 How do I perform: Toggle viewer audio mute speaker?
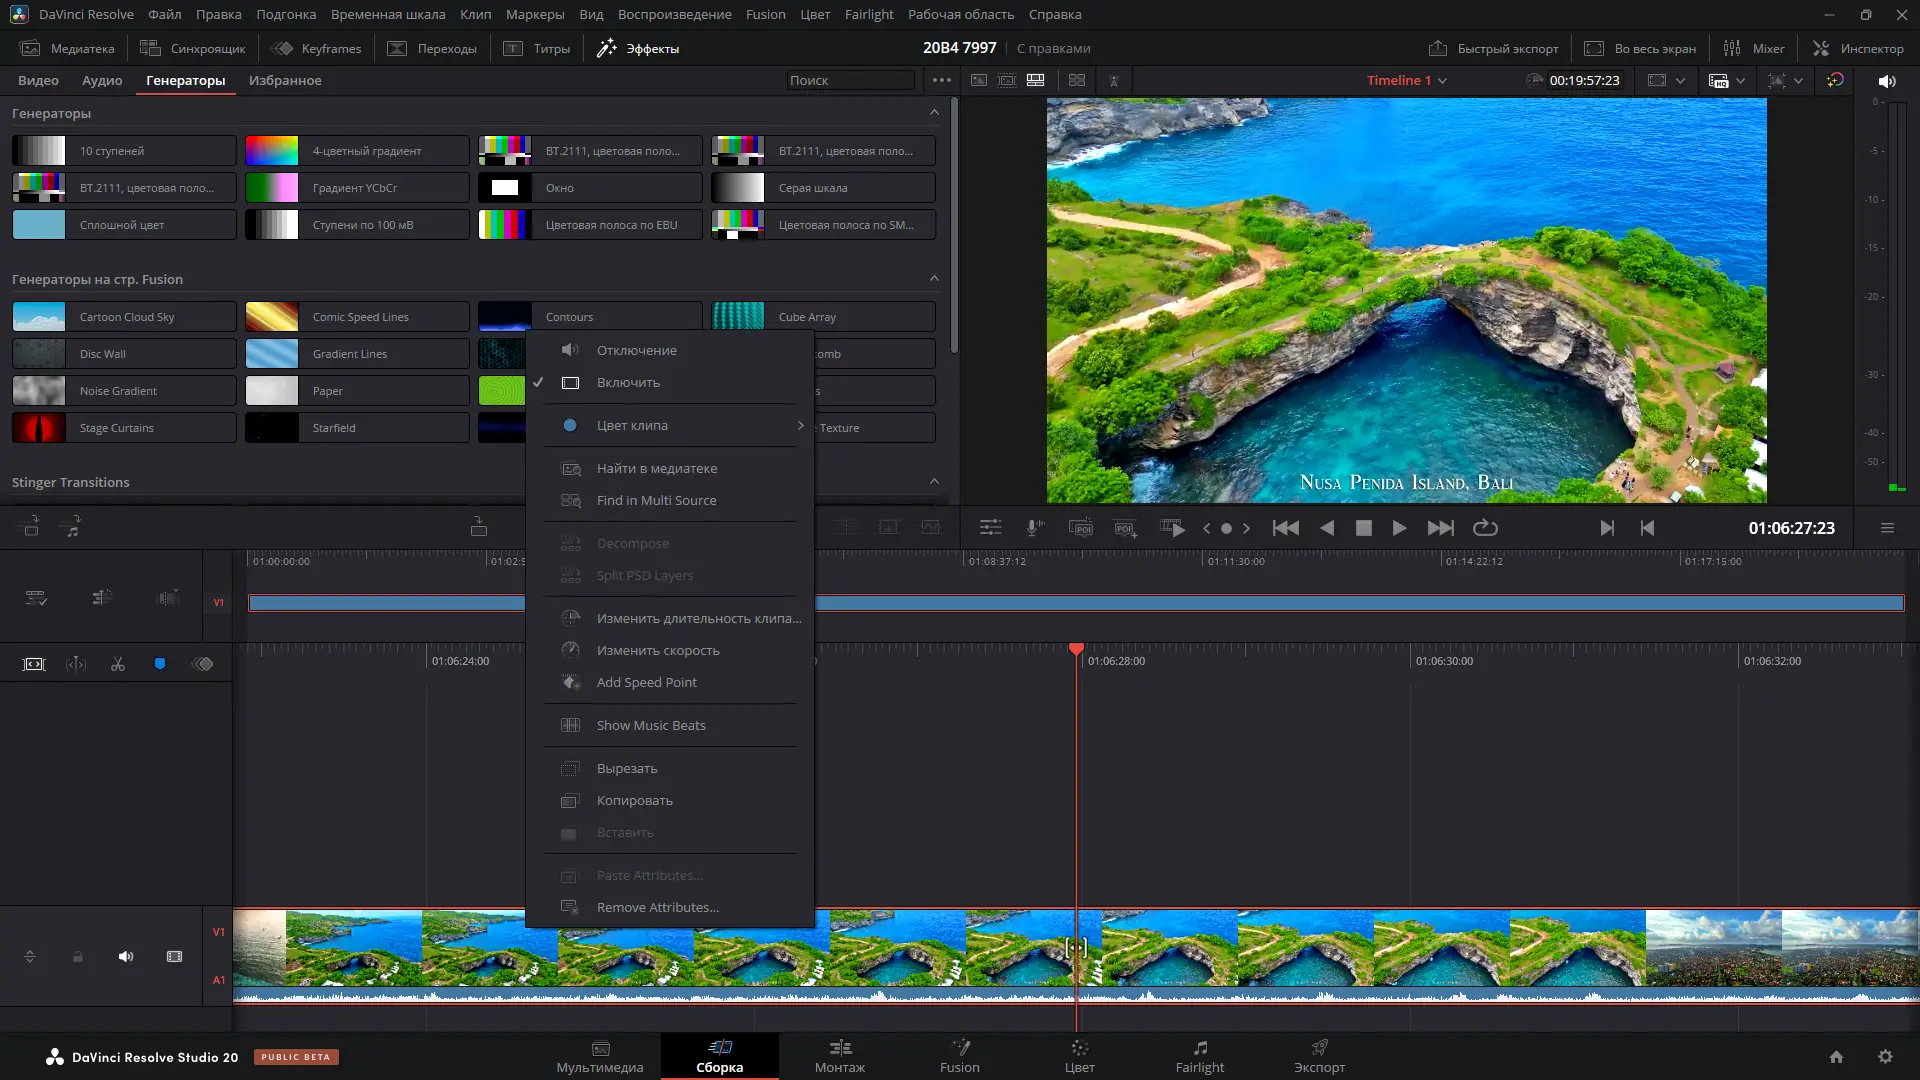pos(1886,81)
